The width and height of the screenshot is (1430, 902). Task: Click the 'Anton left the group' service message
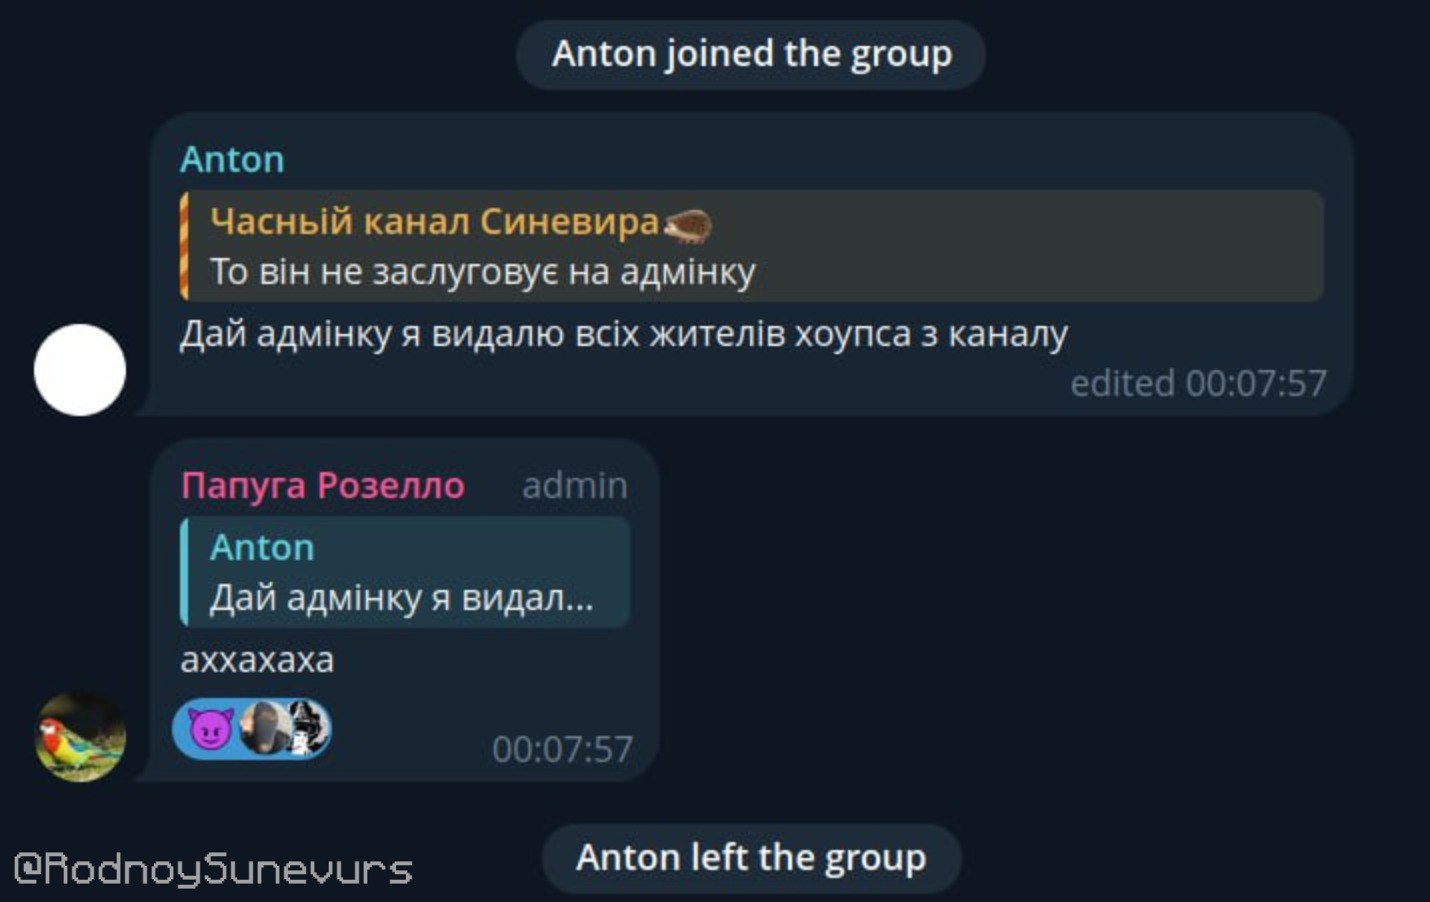[x=751, y=858]
